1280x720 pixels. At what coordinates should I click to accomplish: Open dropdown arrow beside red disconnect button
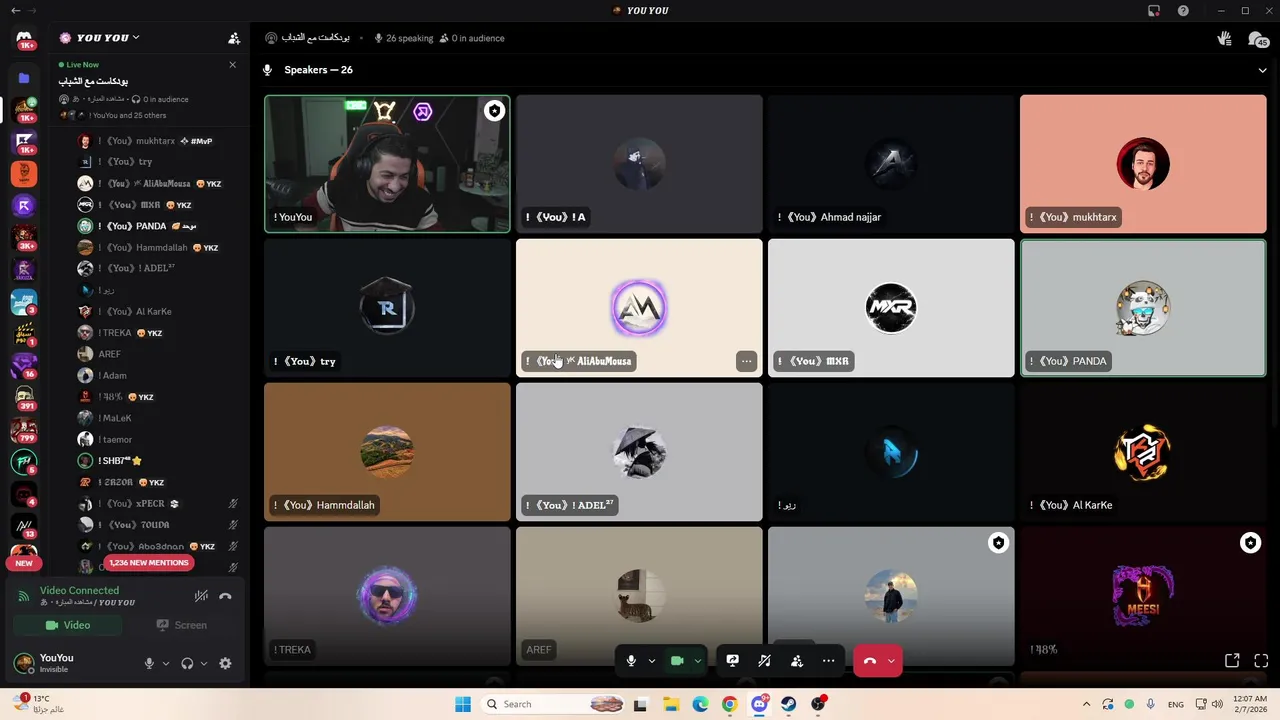(x=891, y=661)
